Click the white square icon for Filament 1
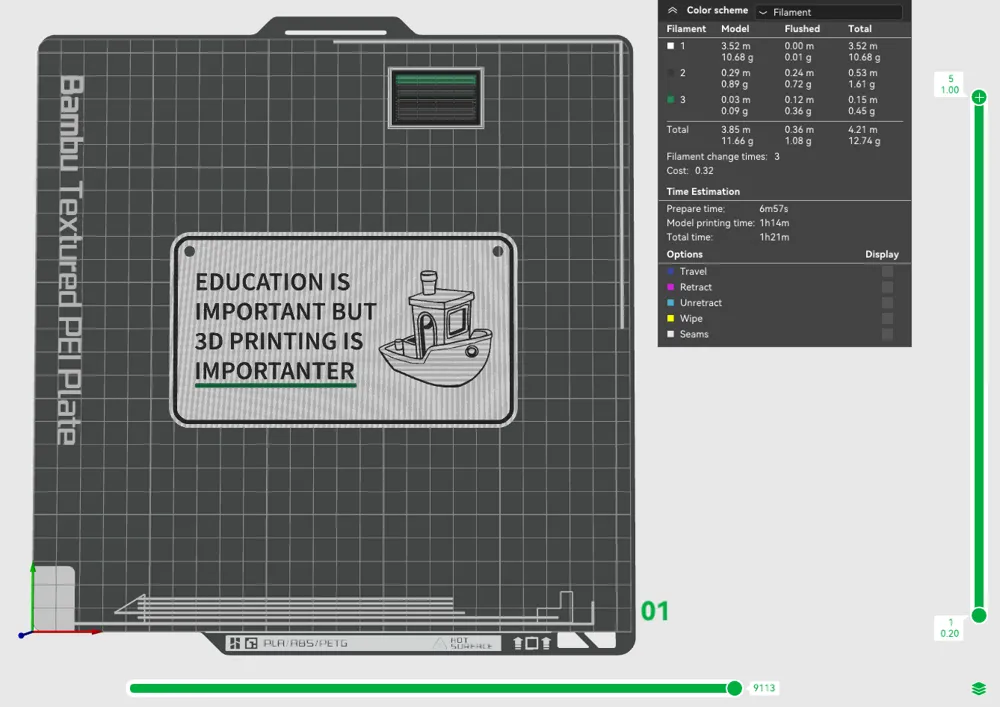The height and width of the screenshot is (707, 1000). click(672, 46)
